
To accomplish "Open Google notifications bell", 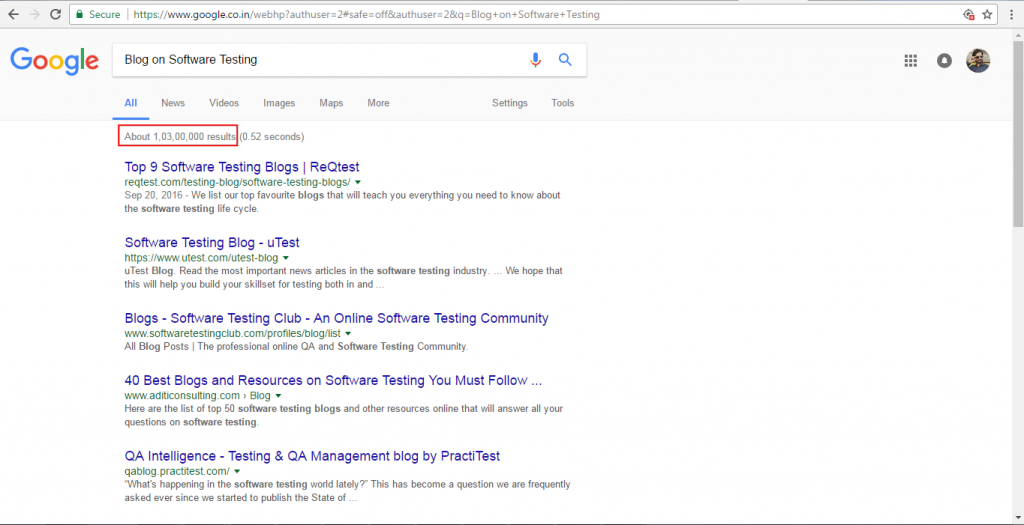I will [x=944, y=61].
